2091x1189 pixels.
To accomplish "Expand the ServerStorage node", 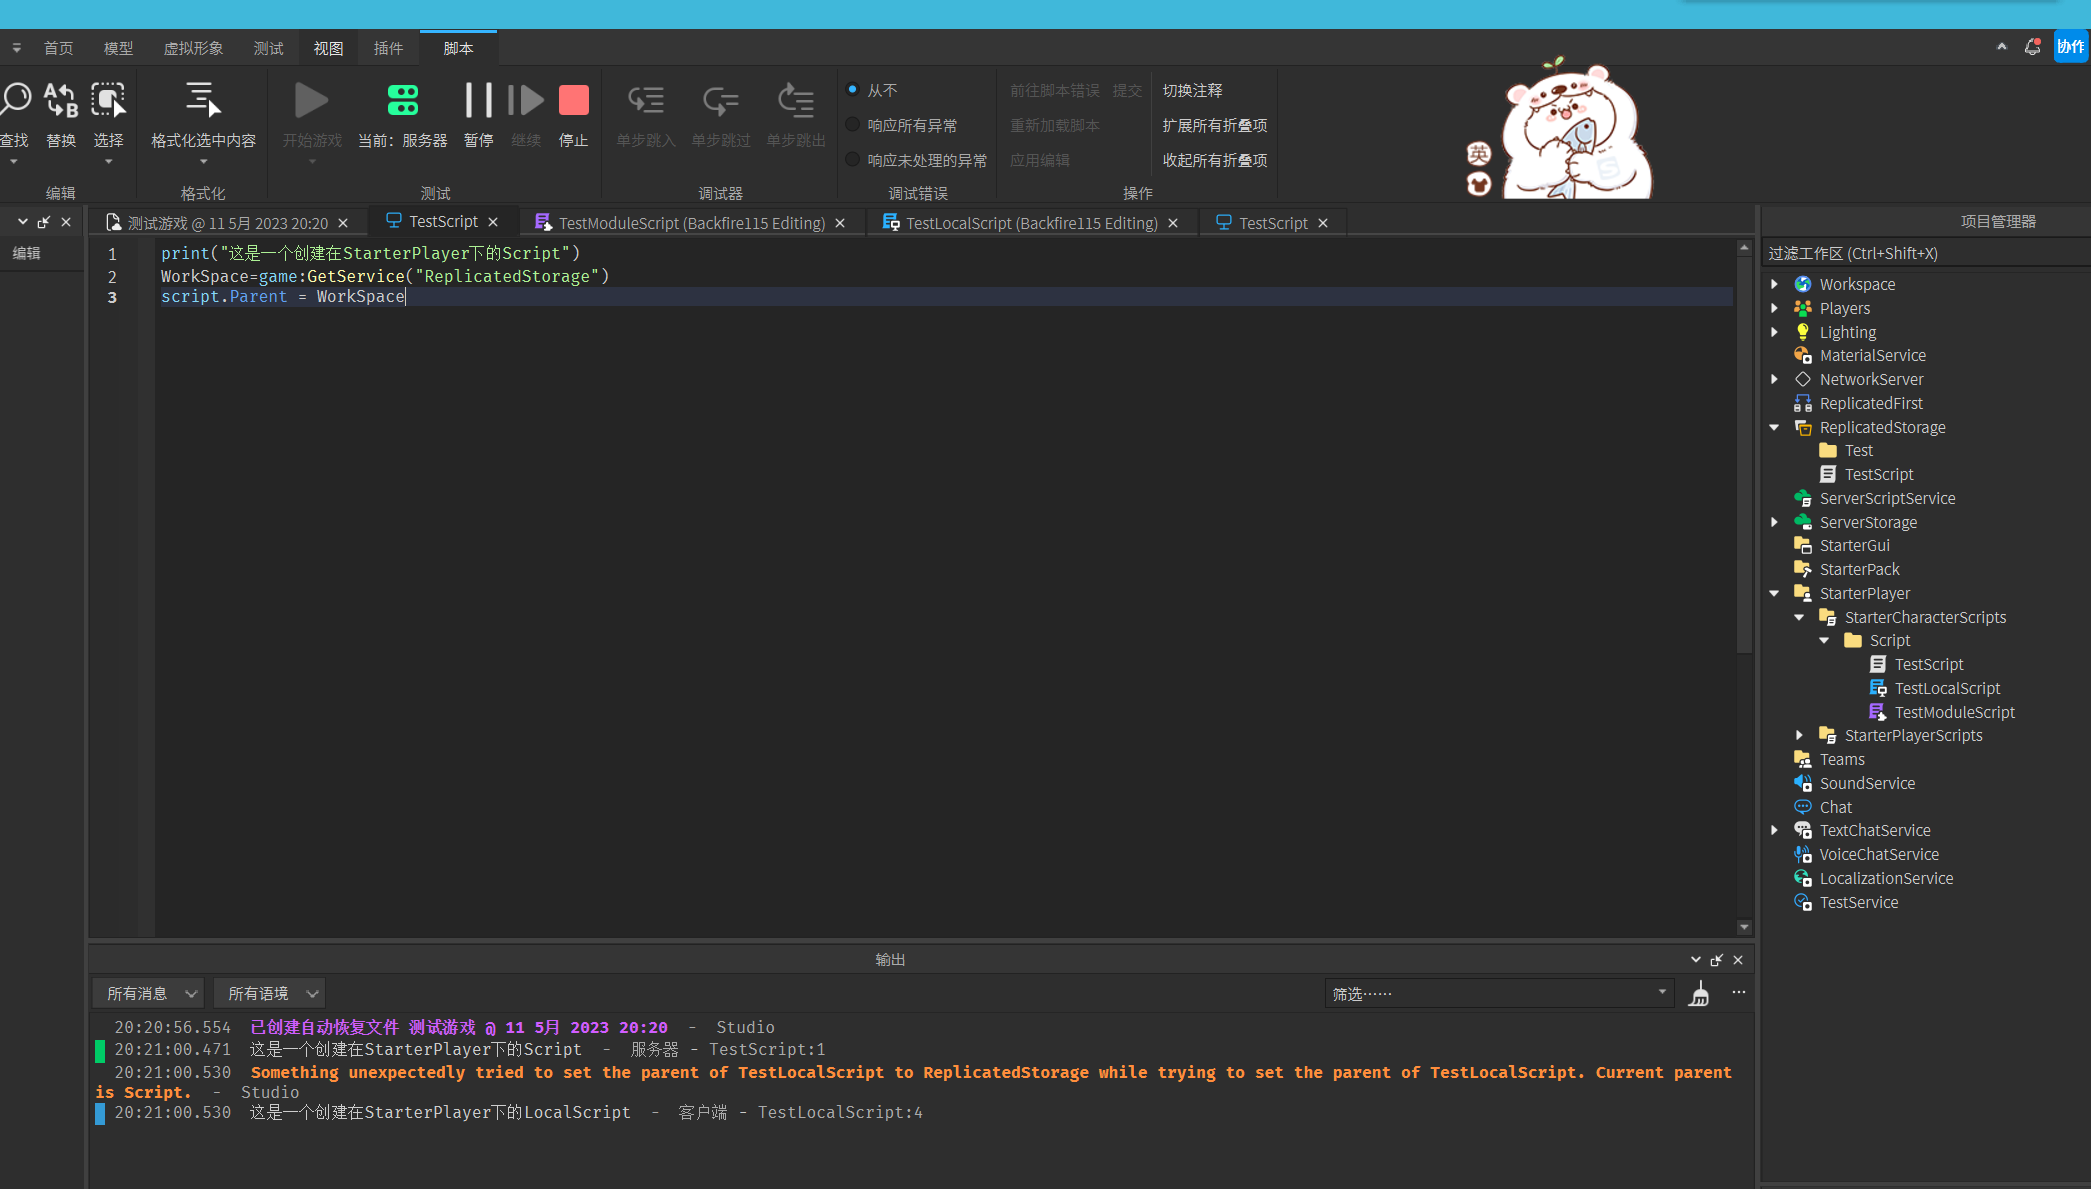I will pos(1775,522).
